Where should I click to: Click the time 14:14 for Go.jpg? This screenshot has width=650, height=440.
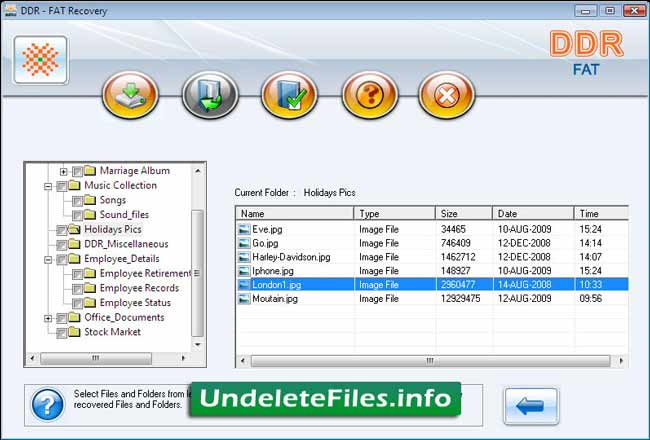pos(590,243)
